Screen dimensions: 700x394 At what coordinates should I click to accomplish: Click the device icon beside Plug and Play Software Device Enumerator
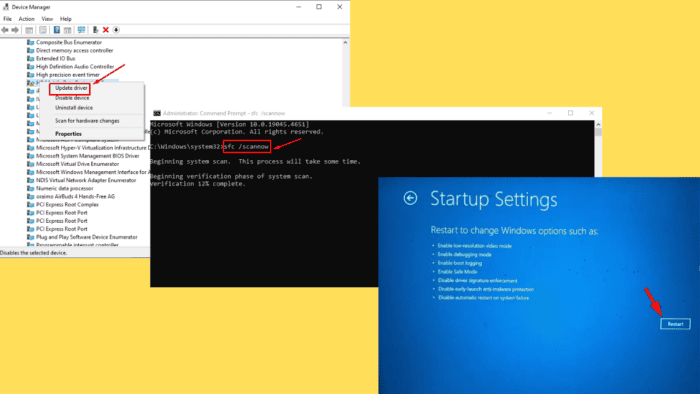click(30, 237)
